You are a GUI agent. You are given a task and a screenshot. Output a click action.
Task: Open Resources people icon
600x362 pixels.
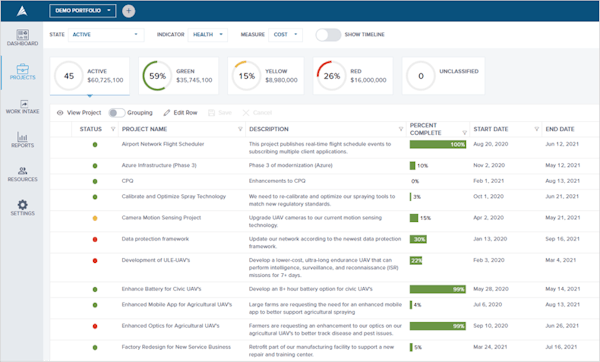tap(22, 171)
